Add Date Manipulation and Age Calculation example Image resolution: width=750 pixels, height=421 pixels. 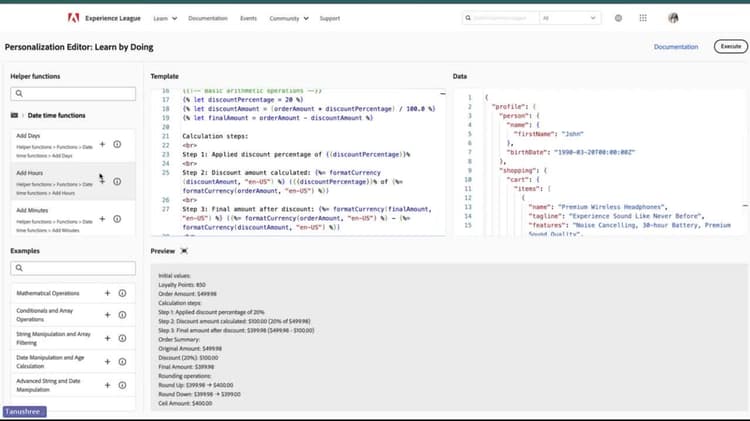(107, 362)
